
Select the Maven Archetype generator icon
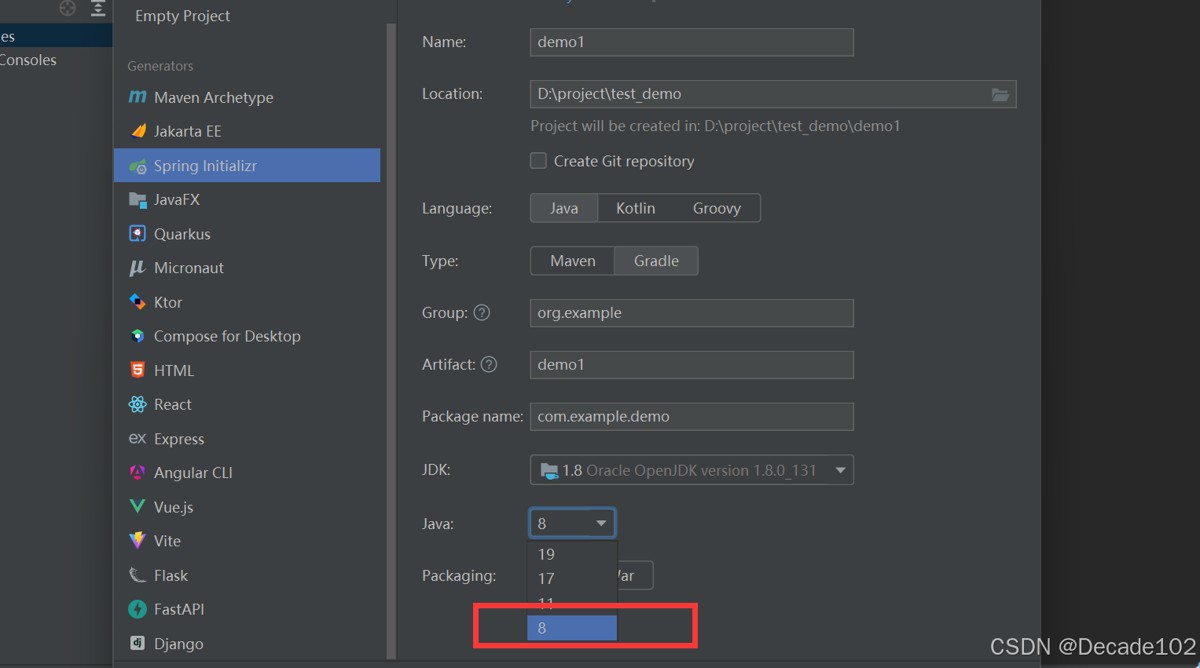click(x=138, y=97)
